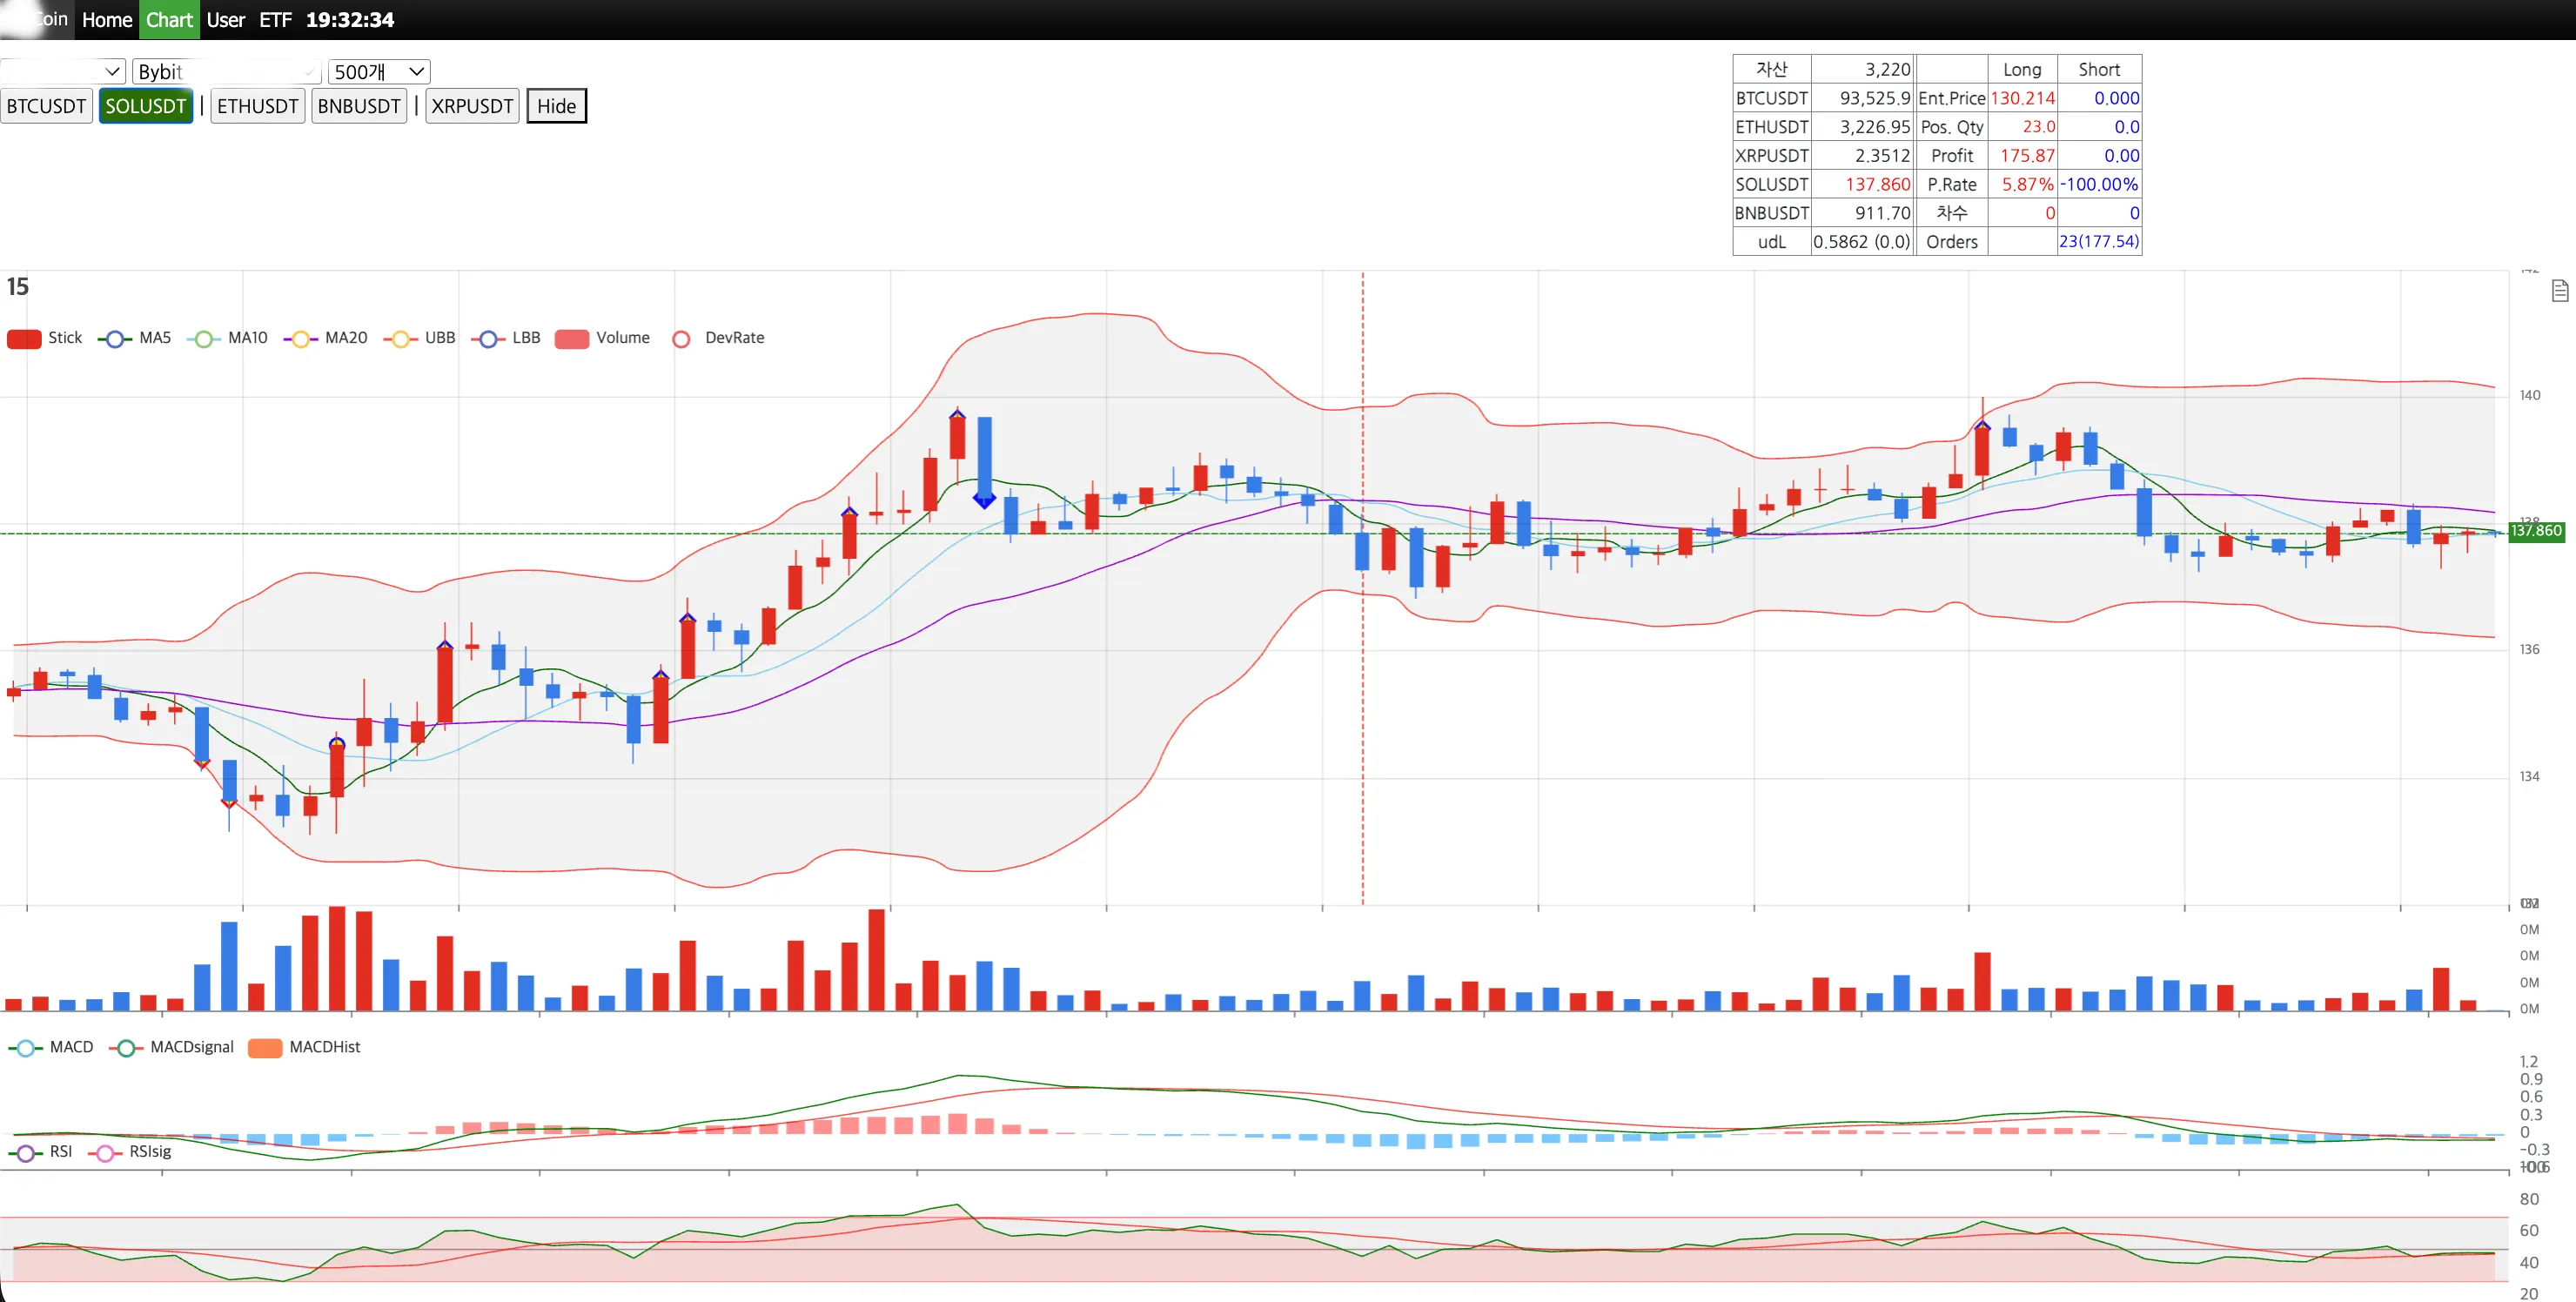Open the Bybit exchange dropdown
This screenshot has width=2576, height=1302.
point(226,71)
